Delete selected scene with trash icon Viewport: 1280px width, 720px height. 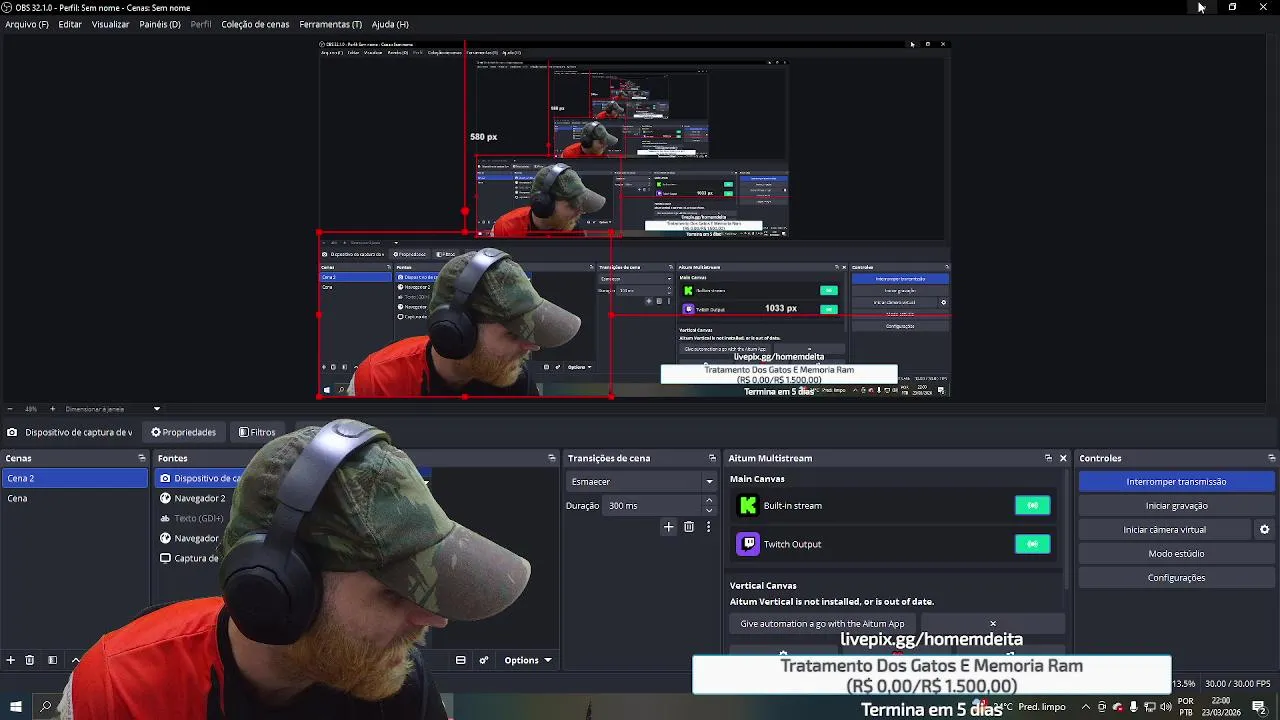coord(30,660)
